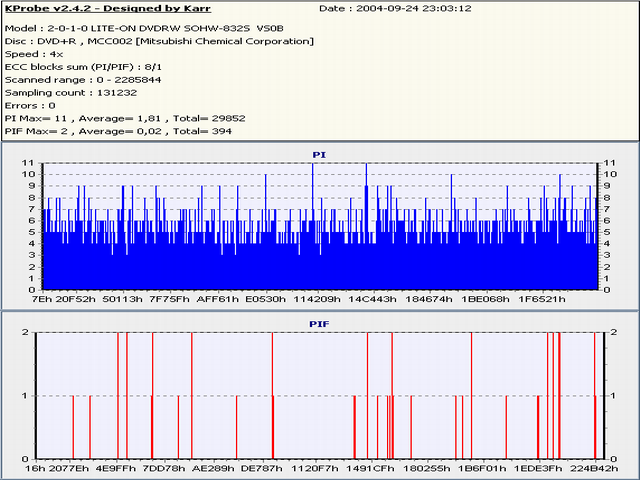Click the 1F6521h axis label
Viewport: 640px width, 480px height.
pyautogui.click(x=542, y=299)
